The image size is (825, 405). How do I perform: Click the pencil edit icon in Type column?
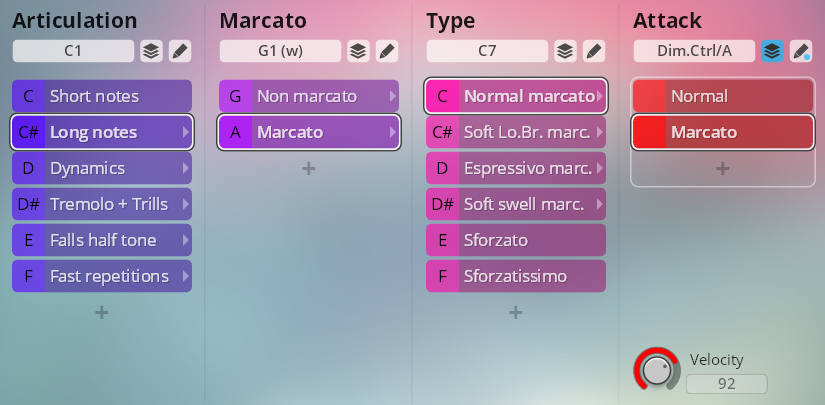(593, 51)
